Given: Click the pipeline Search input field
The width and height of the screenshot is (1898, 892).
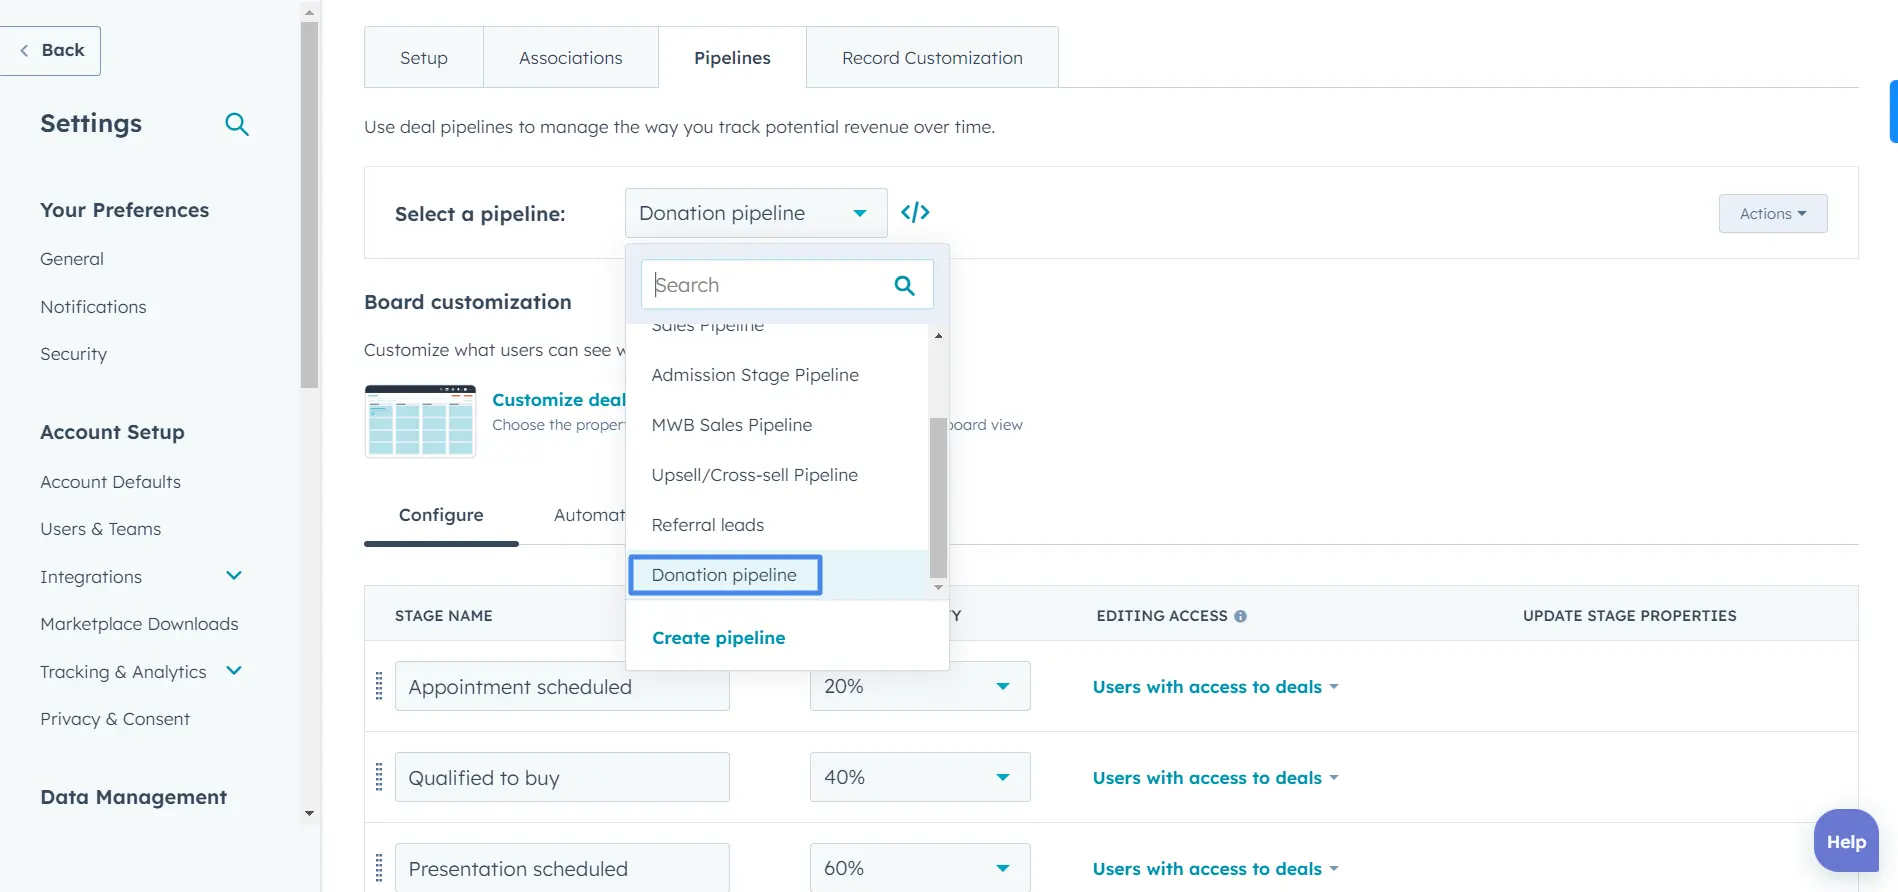Looking at the screenshot, I should click(x=765, y=286).
